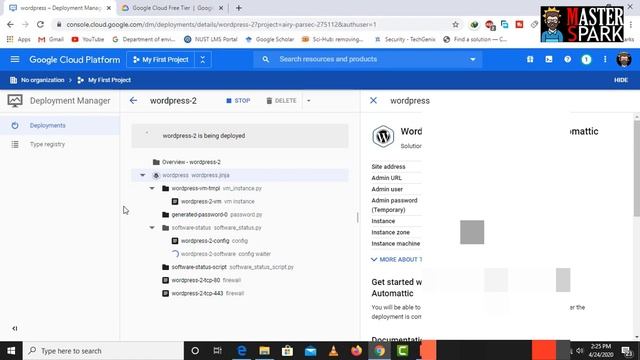Open the user account avatar

pyautogui.click(x=624, y=60)
